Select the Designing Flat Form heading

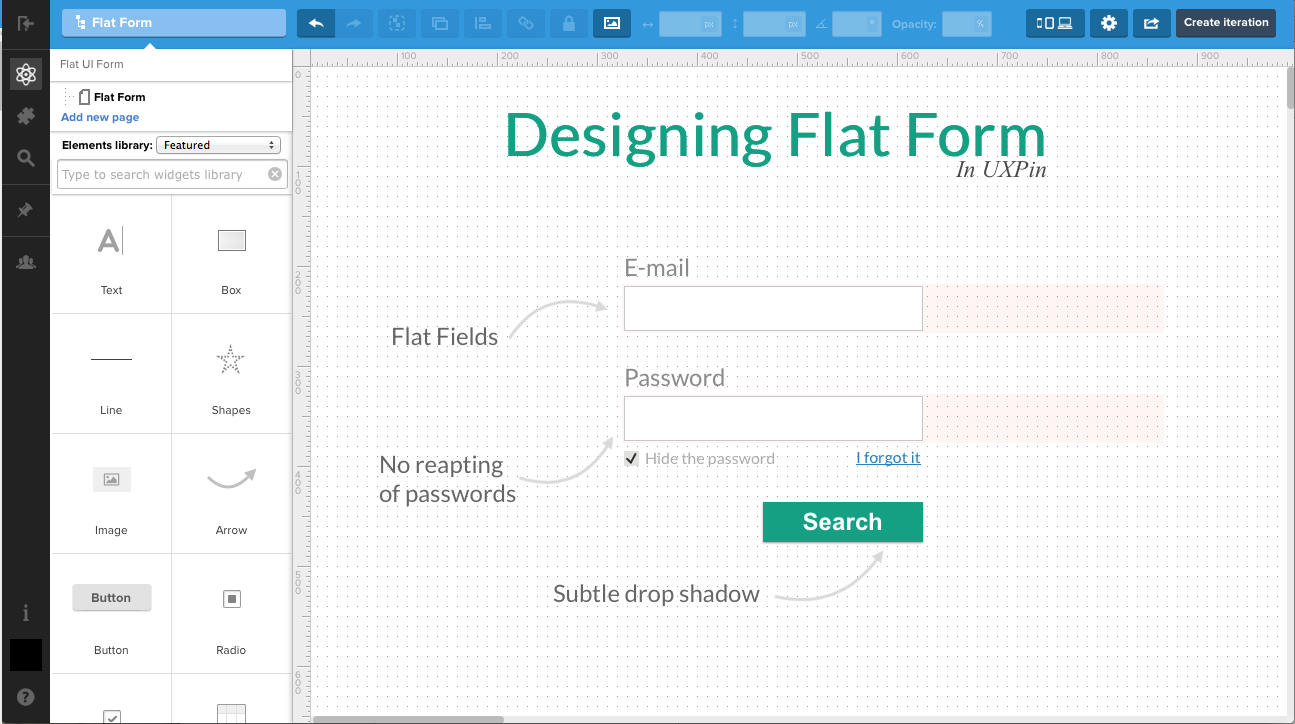pos(775,135)
